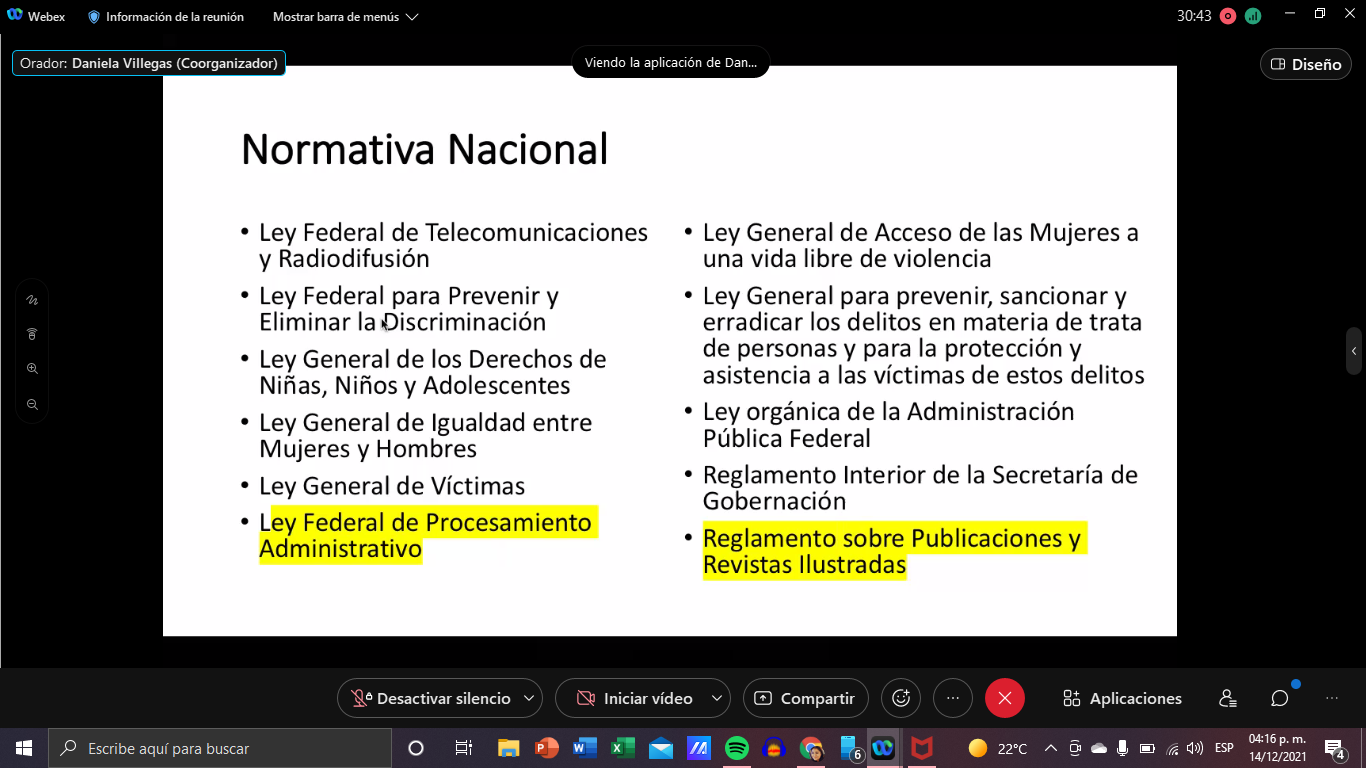
Task: Click the remote control icon below annotate
Action: 32,334
